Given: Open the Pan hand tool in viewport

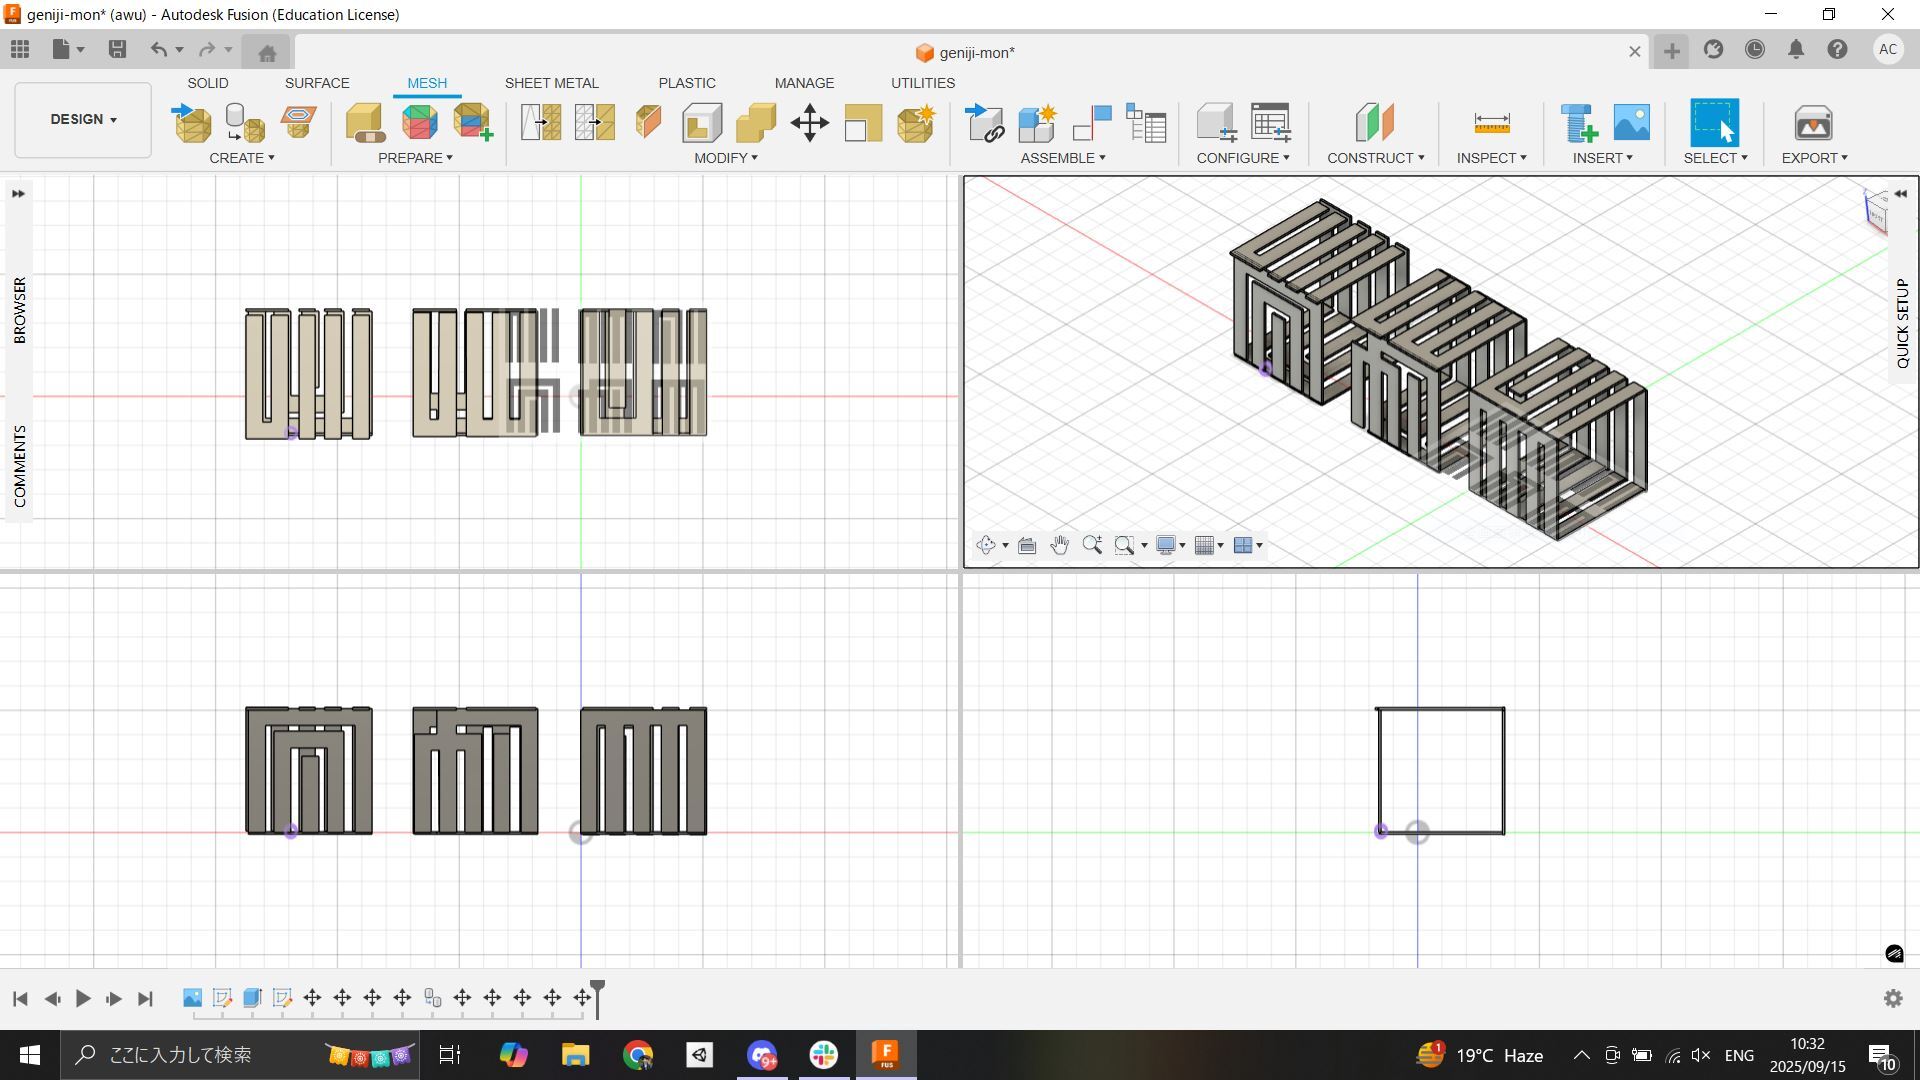Looking at the screenshot, I should click(1059, 545).
